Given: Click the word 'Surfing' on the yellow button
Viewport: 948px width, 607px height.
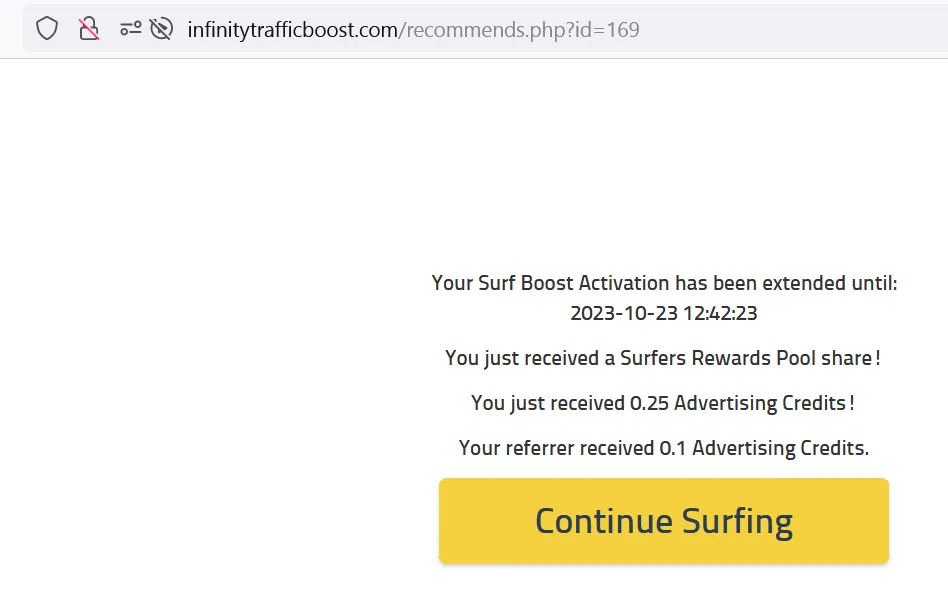Looking at the screenshot, I should coord(737,521).
